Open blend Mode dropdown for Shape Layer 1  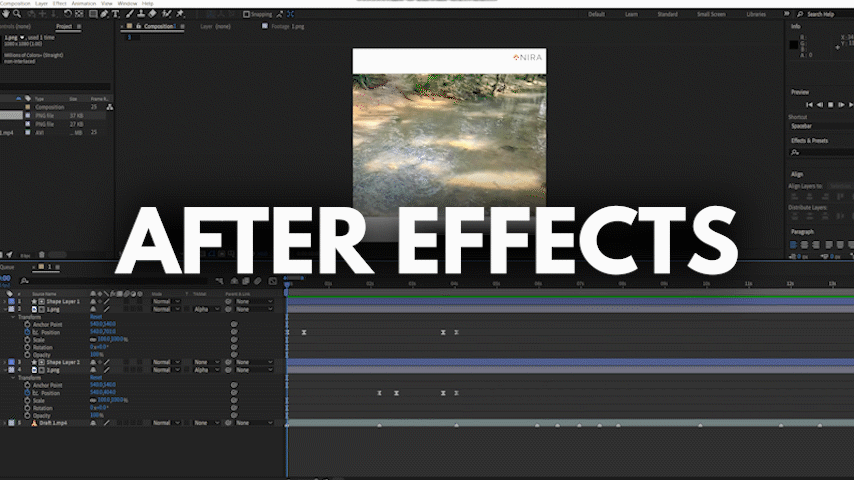[166, 301]
